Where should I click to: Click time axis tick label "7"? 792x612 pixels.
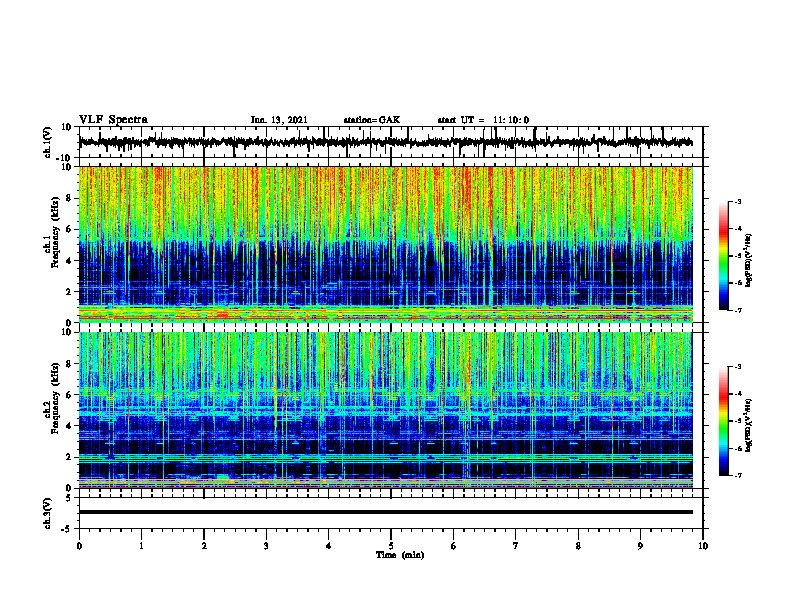coord(516,546)
